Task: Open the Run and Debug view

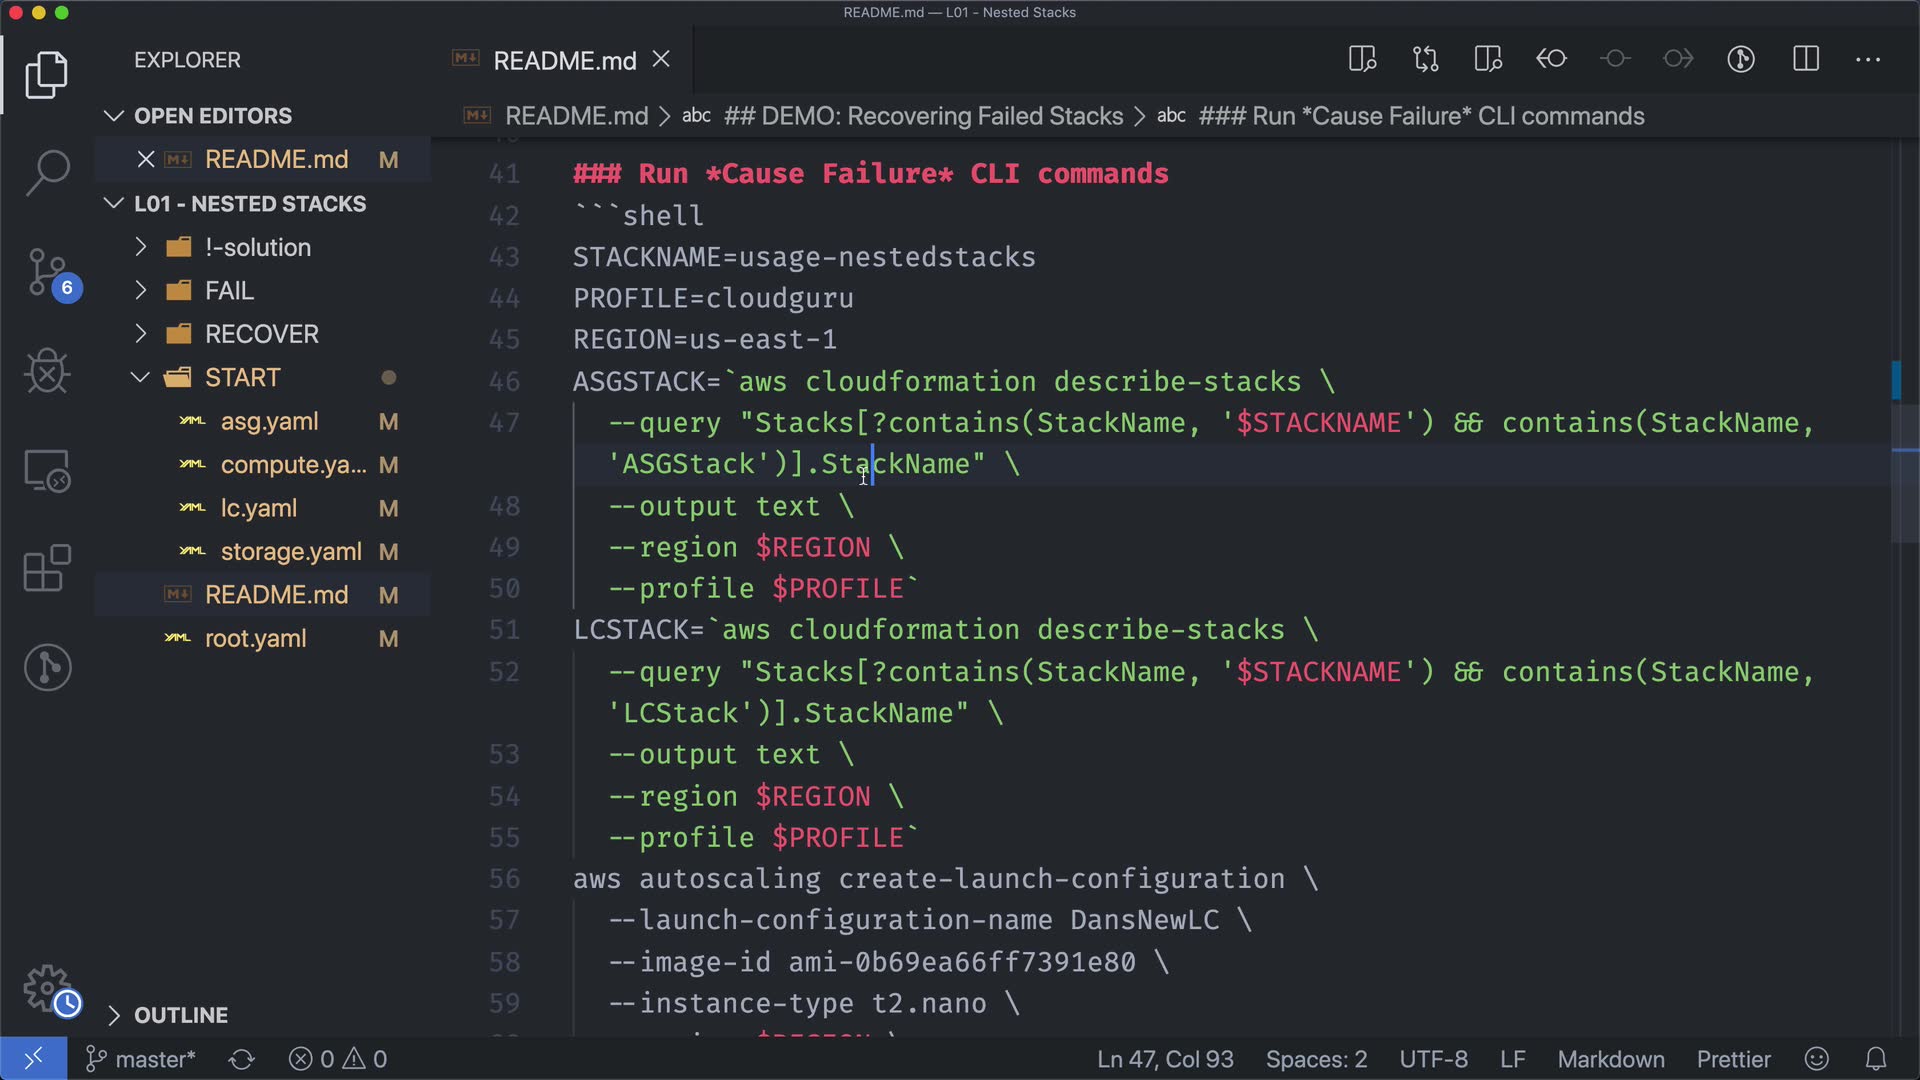Action: [47, 371]
